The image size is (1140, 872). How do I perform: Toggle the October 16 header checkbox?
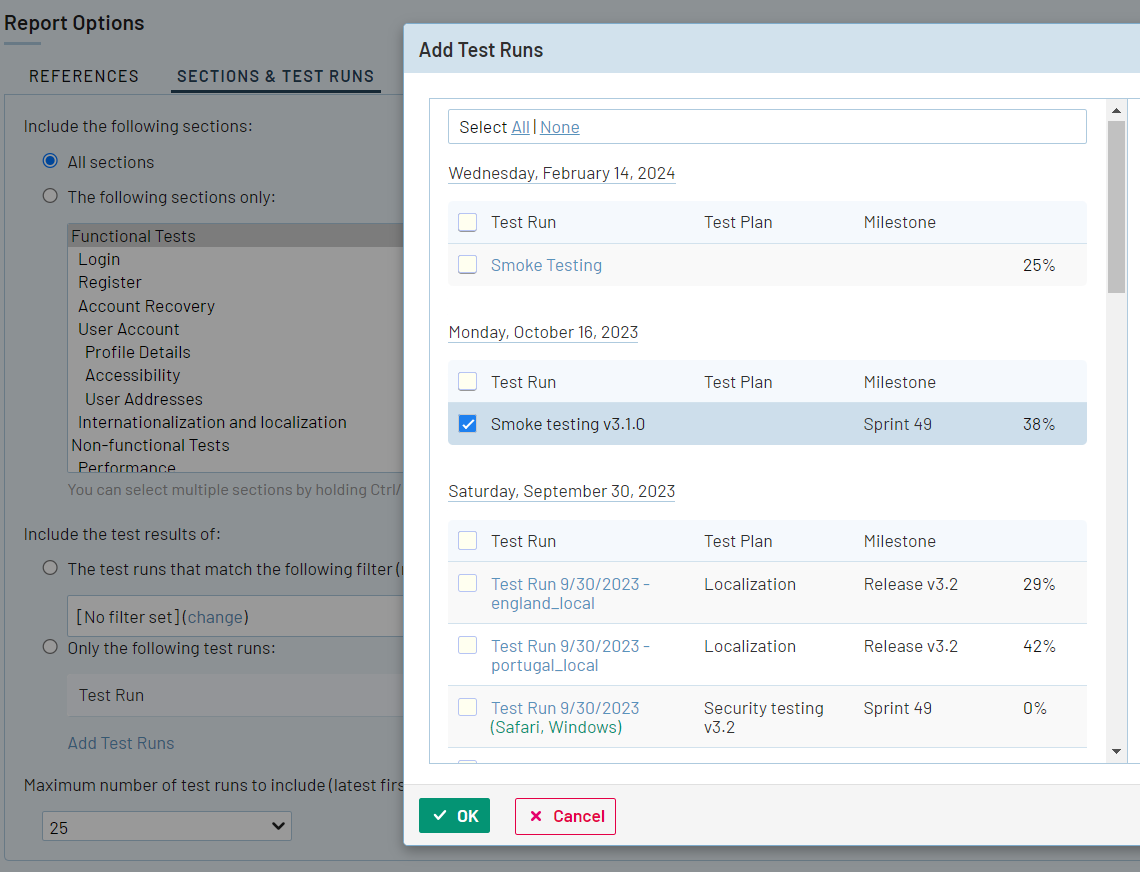[x=467, y=381]
